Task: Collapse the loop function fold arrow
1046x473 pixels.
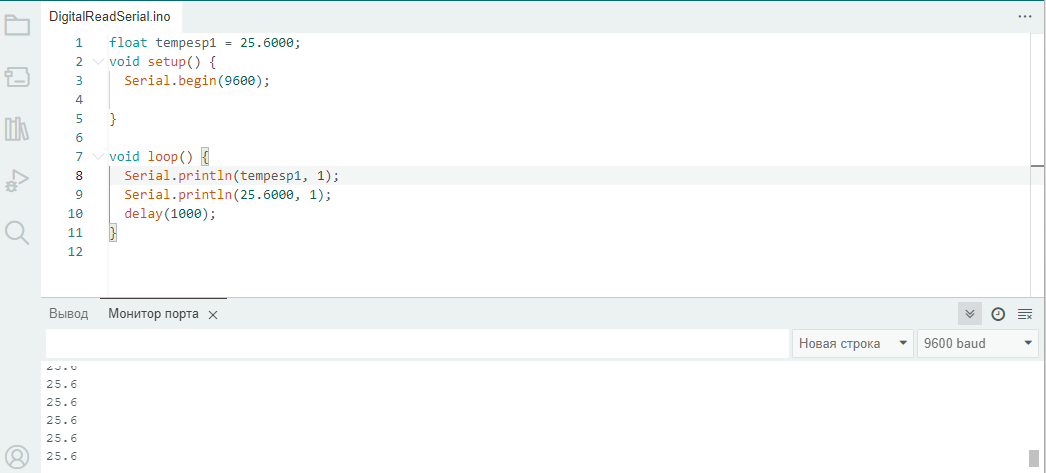Action: coord(98,157)
